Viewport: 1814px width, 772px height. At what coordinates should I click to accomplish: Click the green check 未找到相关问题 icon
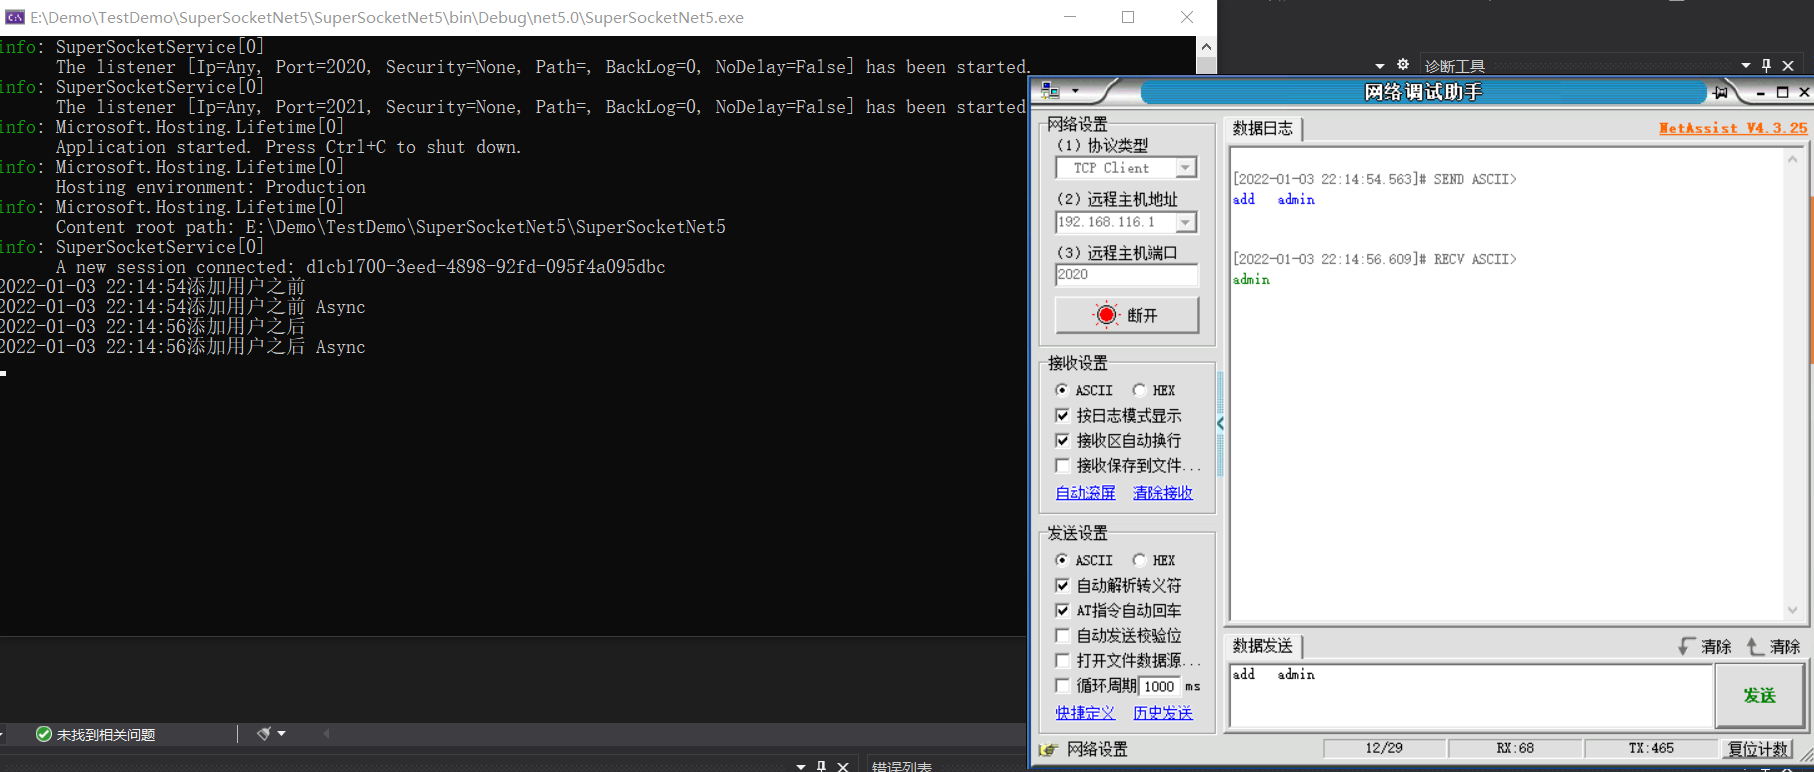[43, 734]
